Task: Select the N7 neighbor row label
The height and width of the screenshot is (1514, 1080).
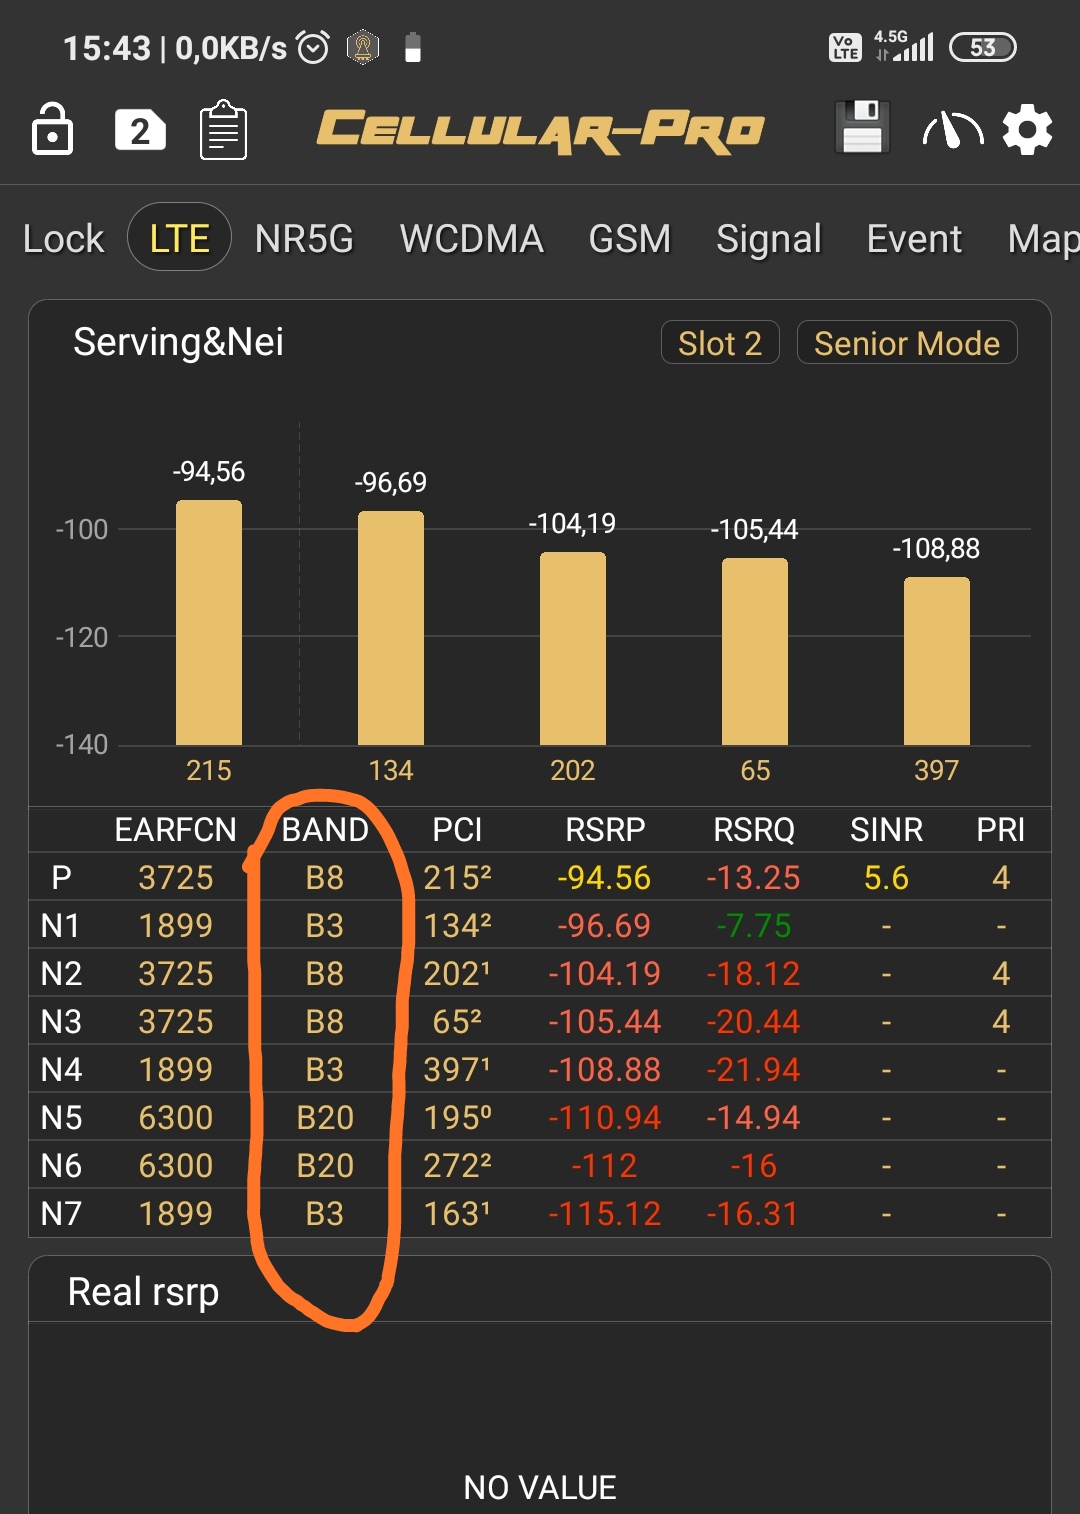Action: [61, 1214]
